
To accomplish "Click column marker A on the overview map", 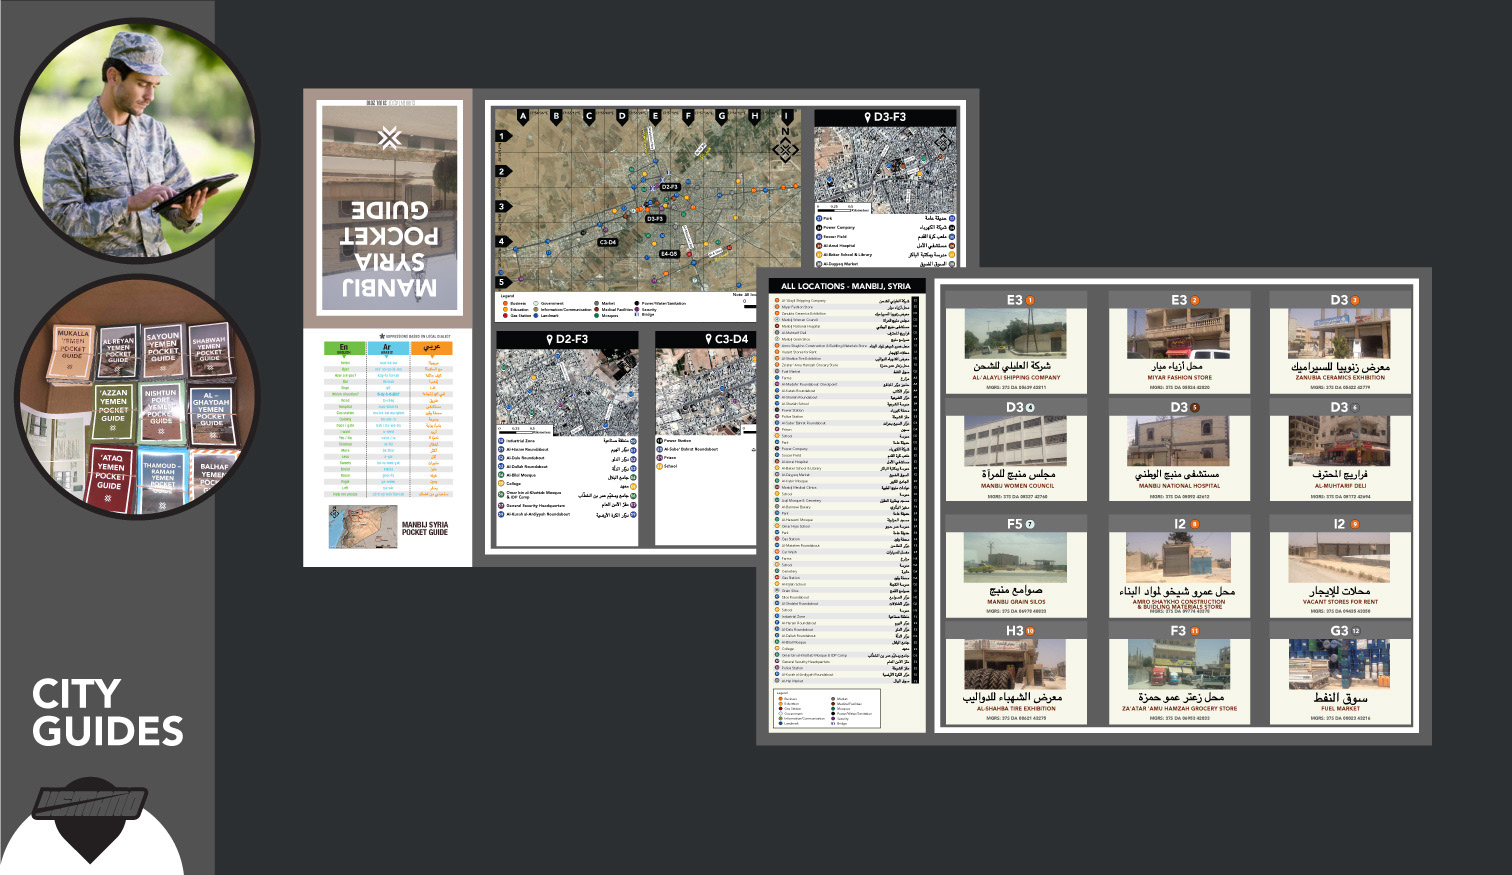I will (523, 116).
